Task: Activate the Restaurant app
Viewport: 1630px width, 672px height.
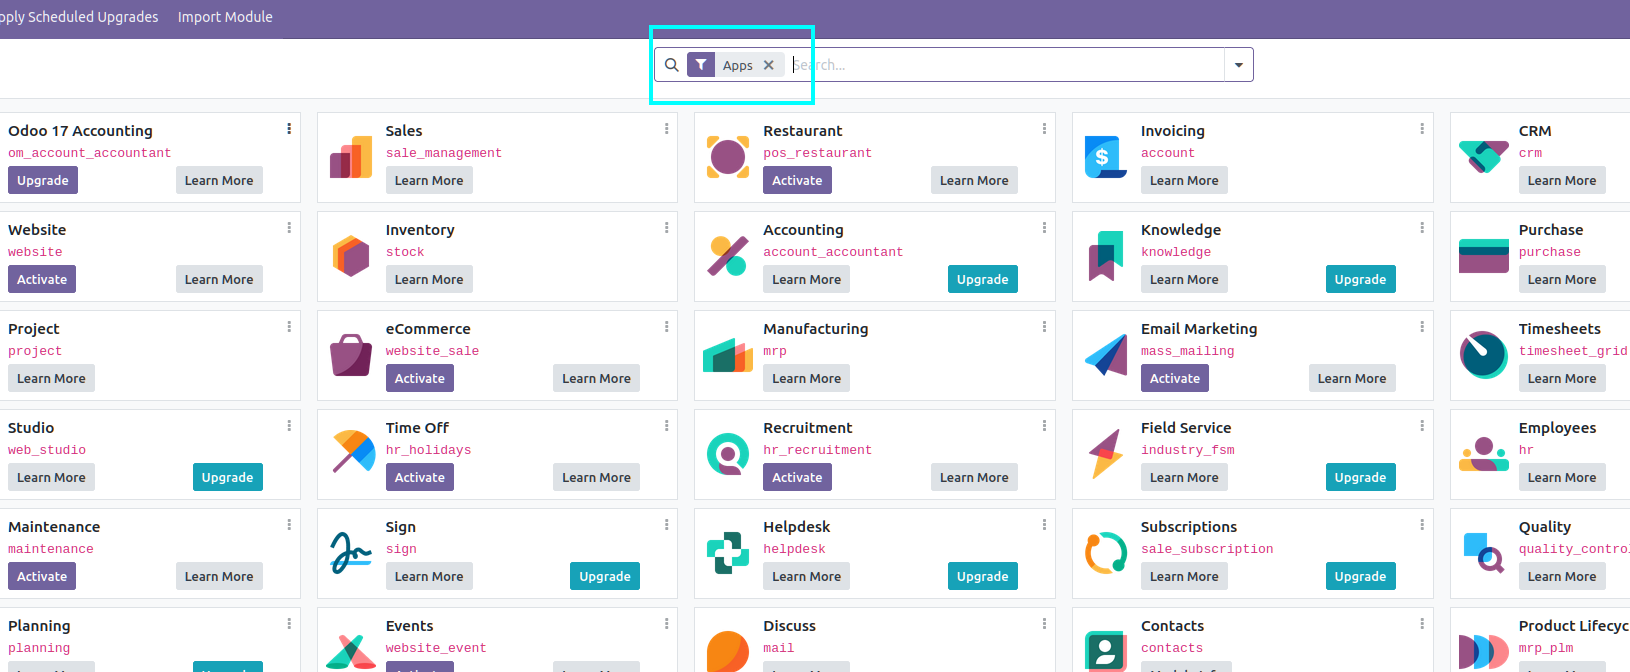Action: tap(797, 181)
